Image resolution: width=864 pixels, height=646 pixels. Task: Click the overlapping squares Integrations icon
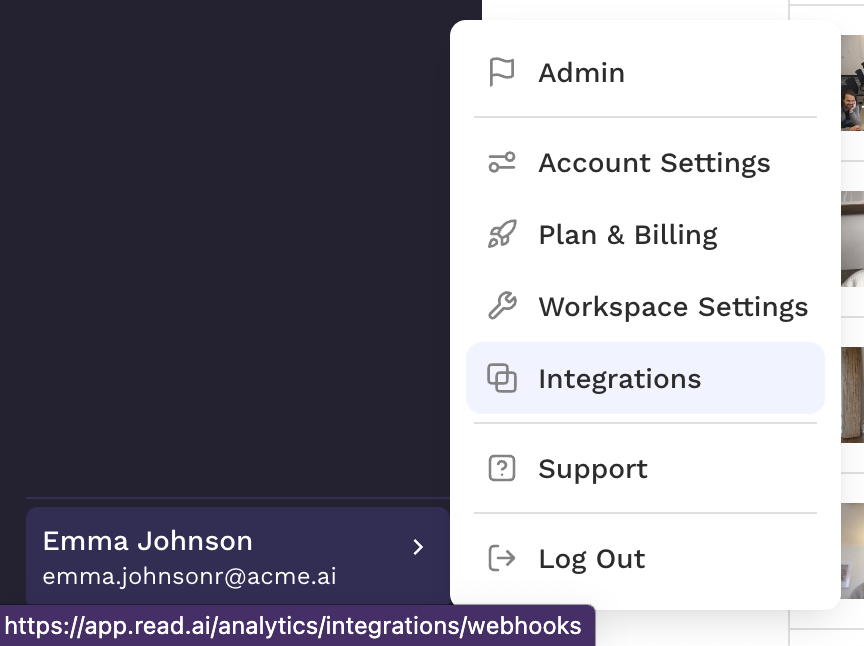501,378
